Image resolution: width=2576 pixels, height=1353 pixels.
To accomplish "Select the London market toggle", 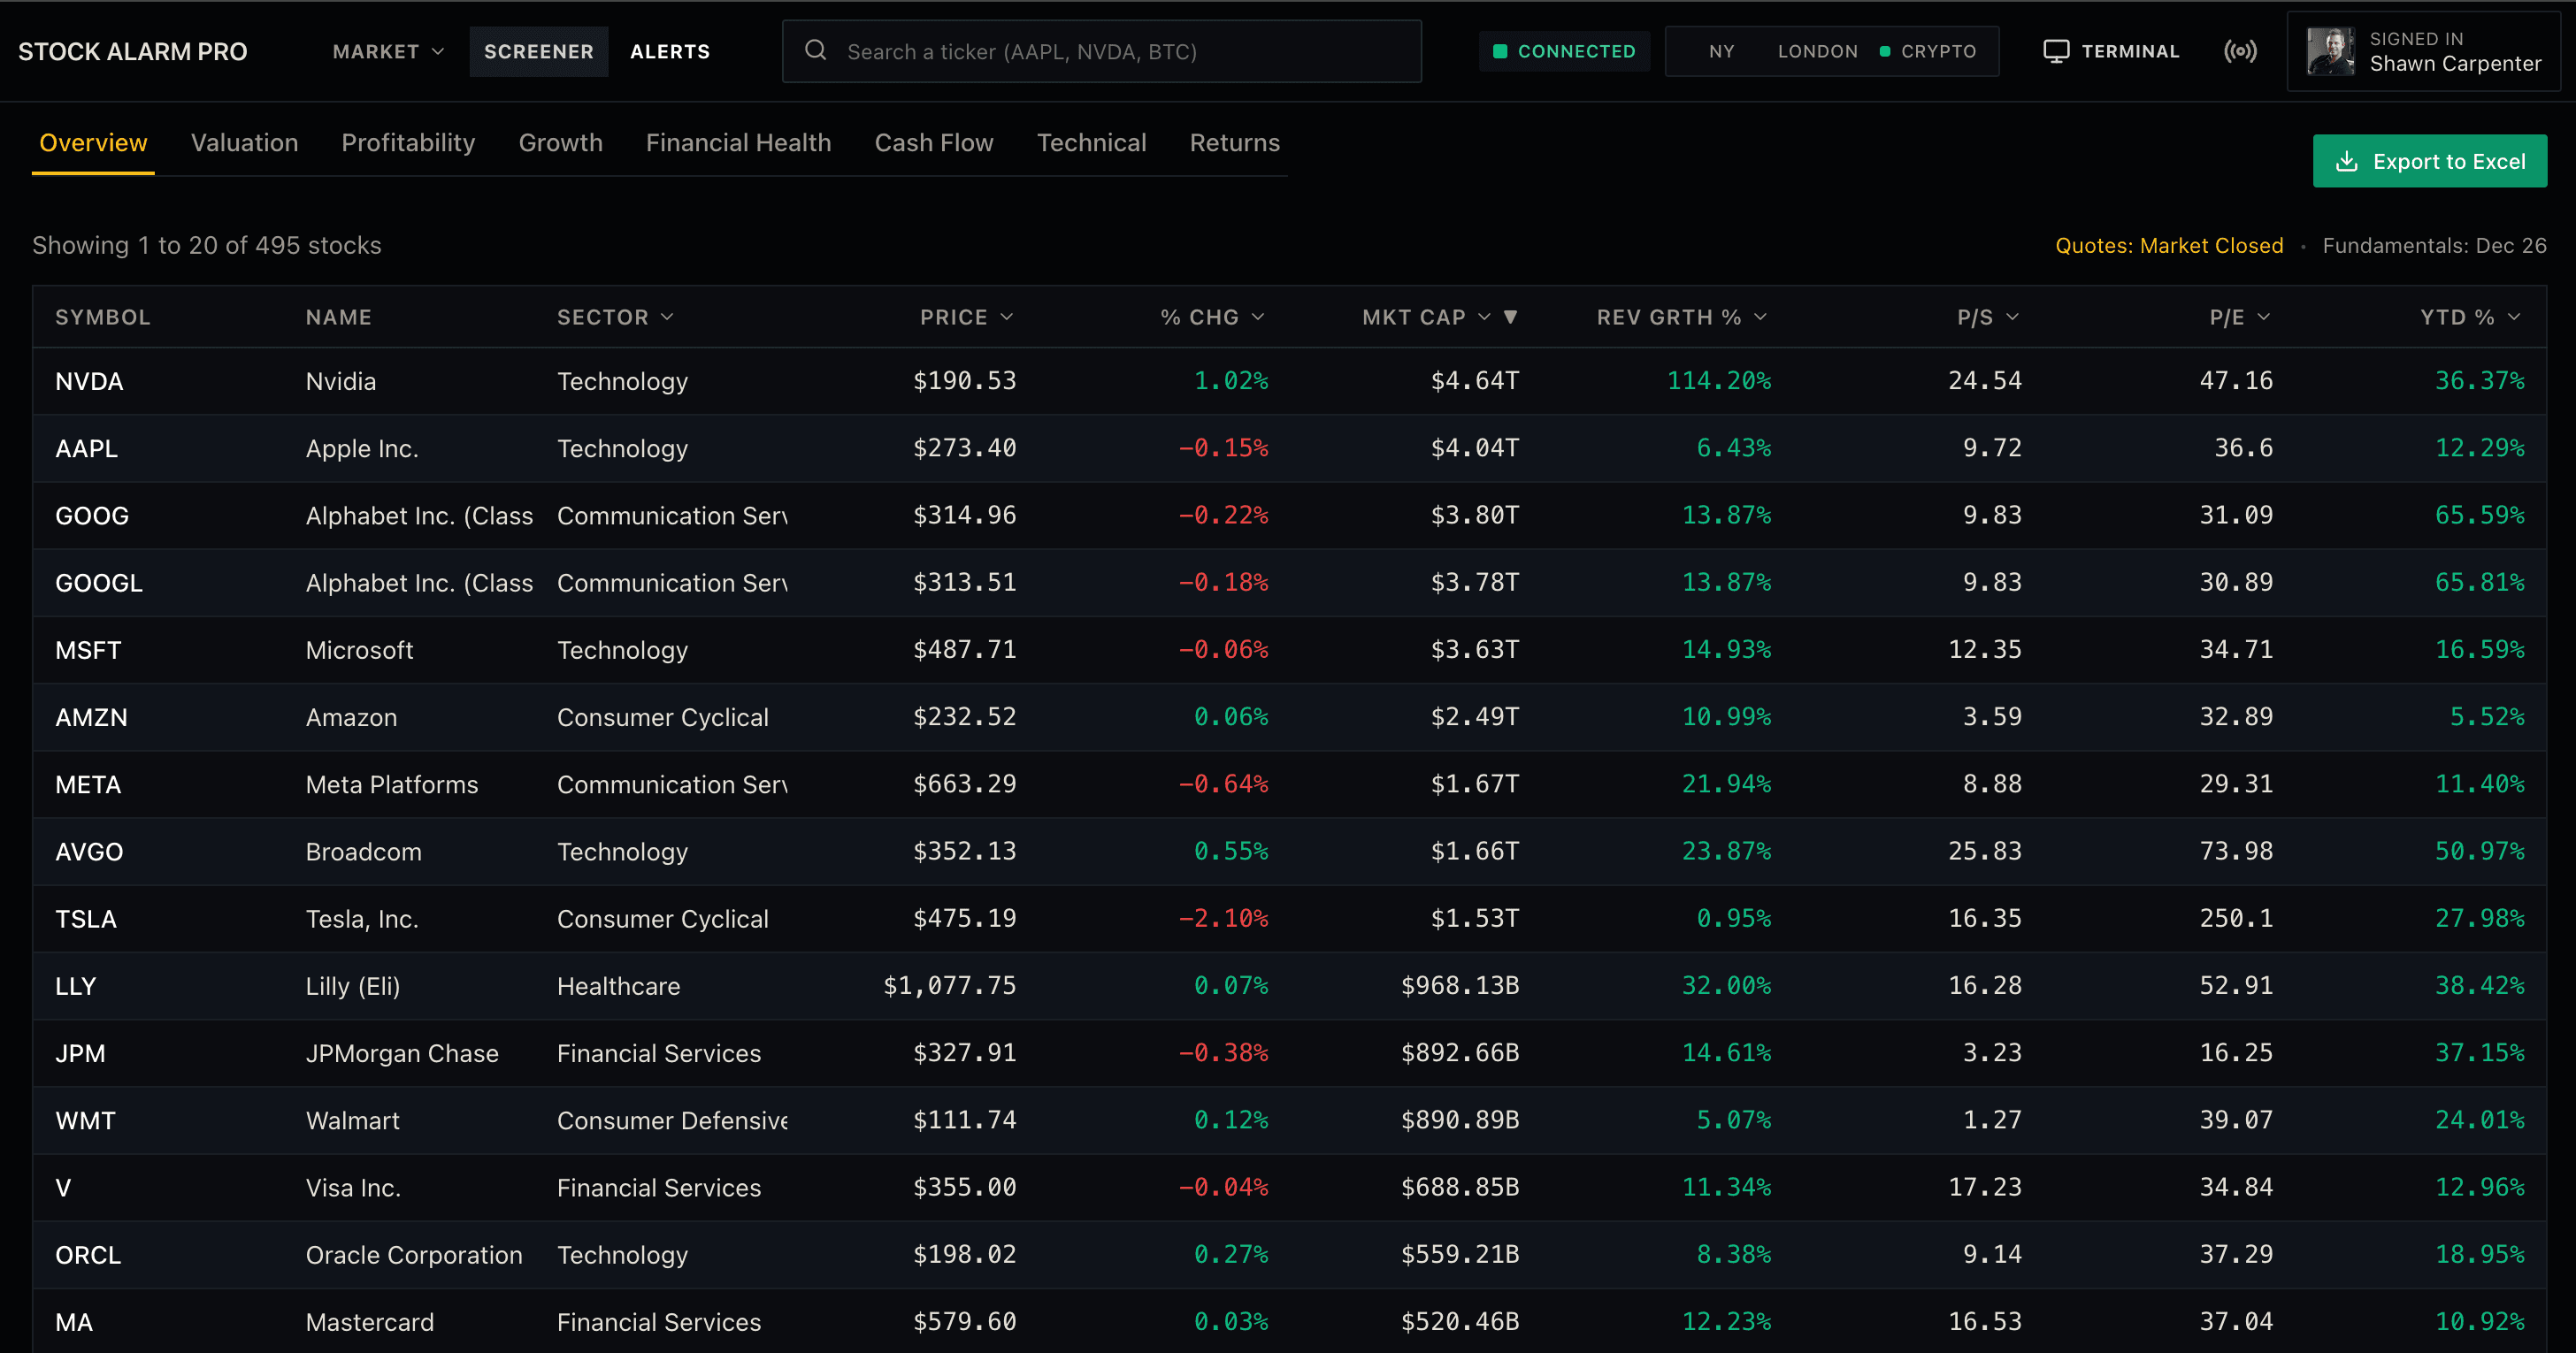I will tap(1817, 51).
